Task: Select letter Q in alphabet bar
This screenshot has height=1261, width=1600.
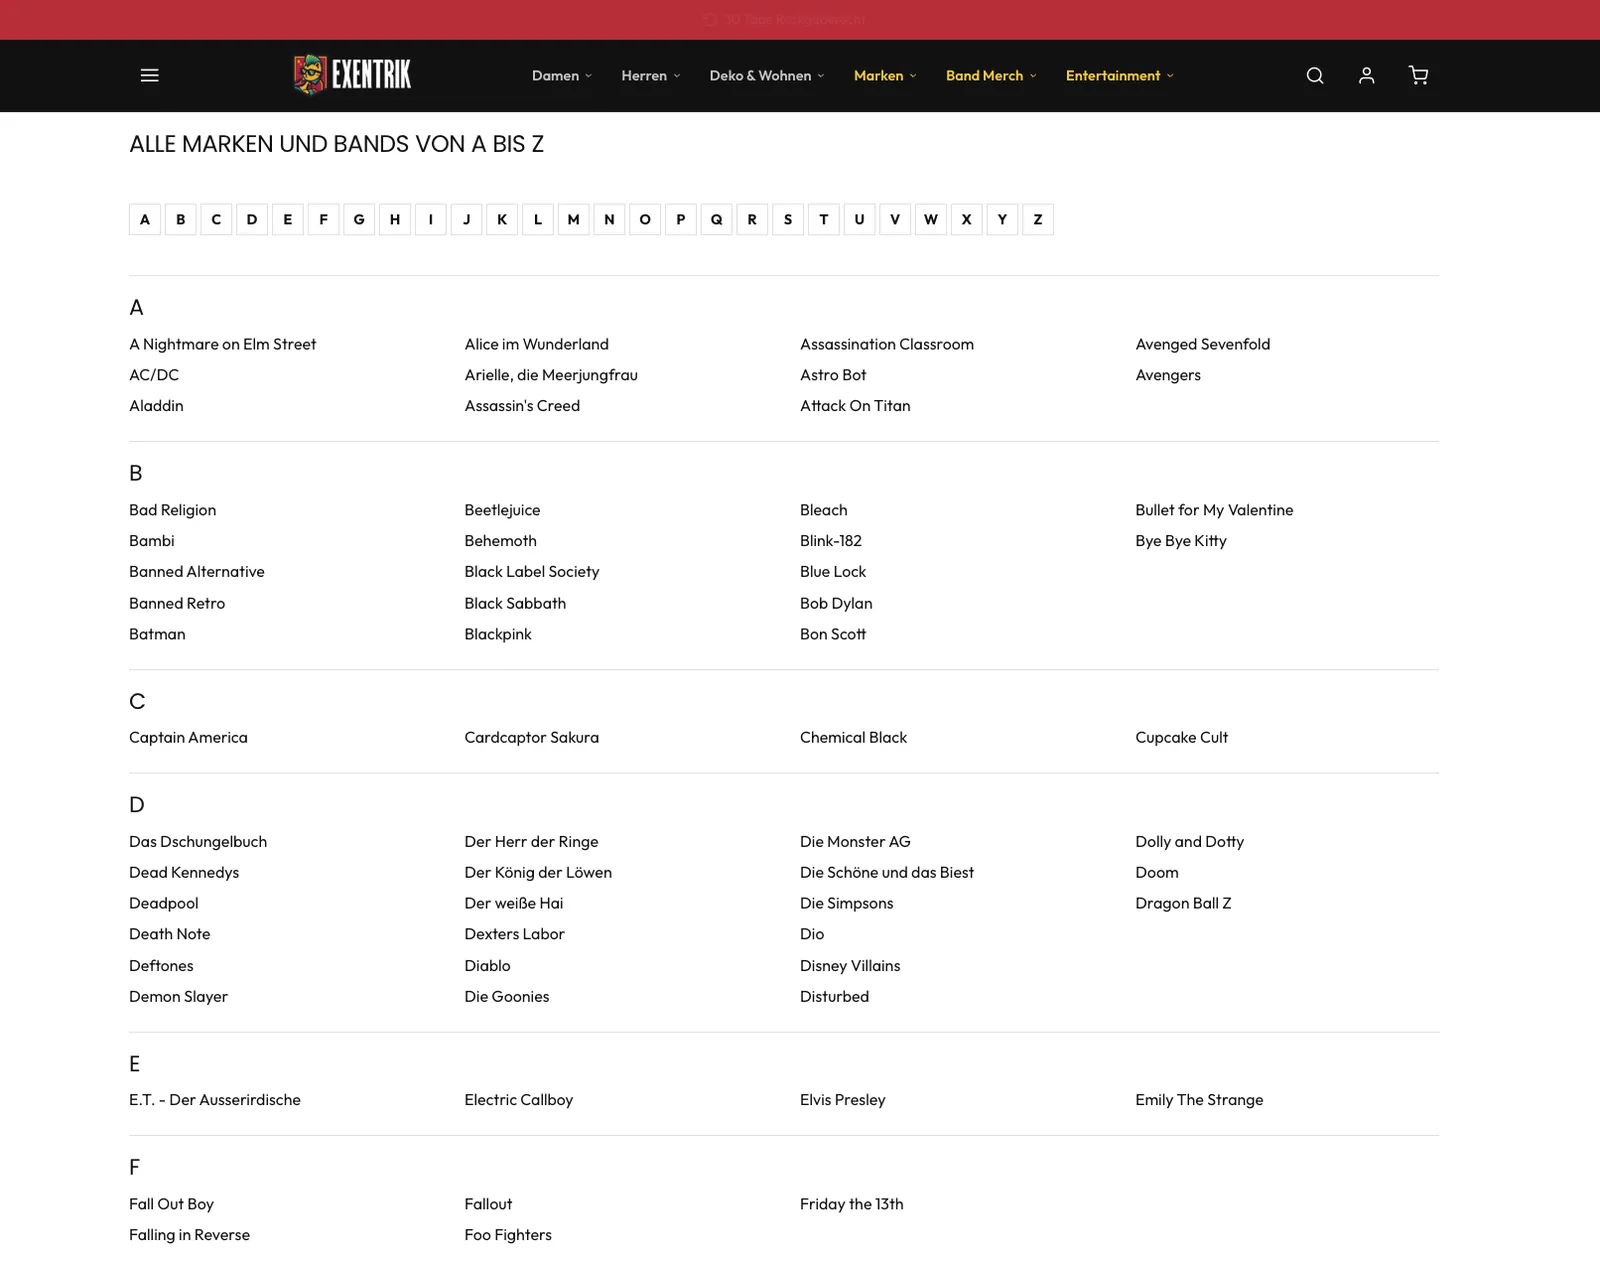Action: [x=716, y=219]
